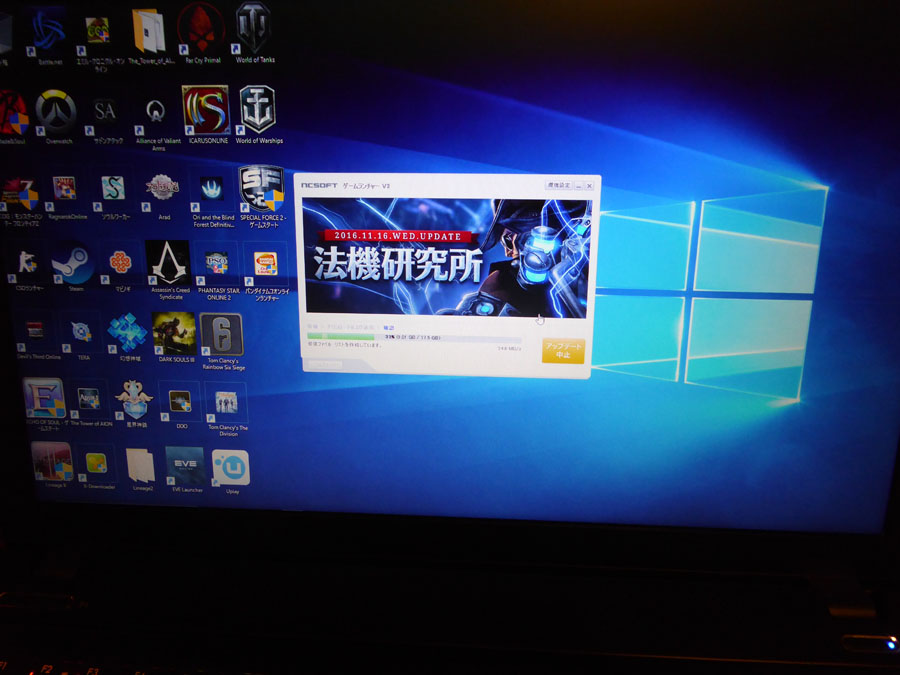Open PHANTASY STAR ONLINE 2 icon

[x=218, y=273]
